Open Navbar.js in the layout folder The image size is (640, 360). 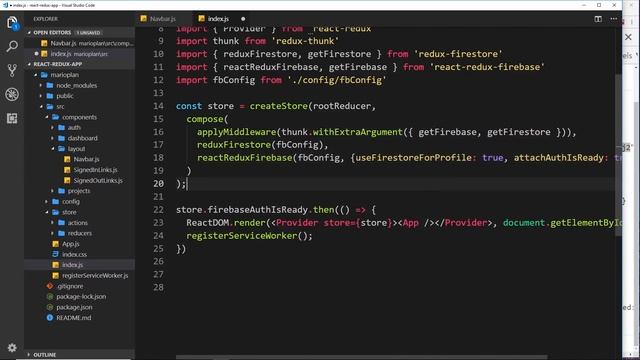[x=80, y=159]
